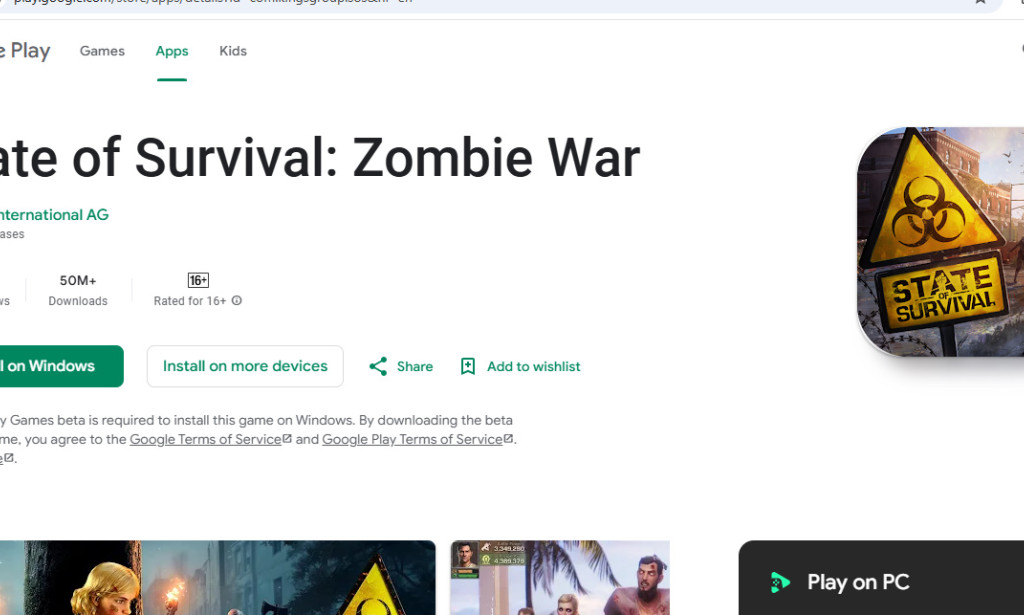Open the Google Terms of Service link
This screenshot has width=1024, height=615.
click(x=205, y=438)
